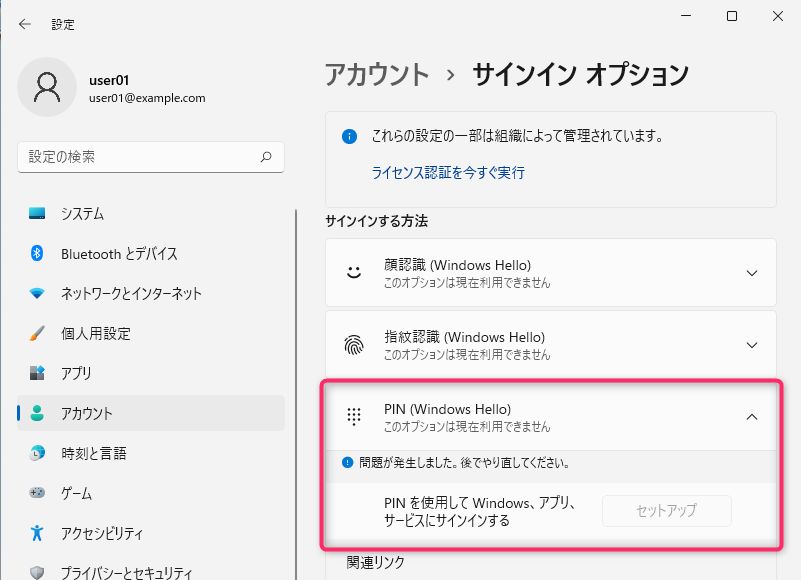Click the ライセンス認証を今すぐ実行 link

(448, 173)
